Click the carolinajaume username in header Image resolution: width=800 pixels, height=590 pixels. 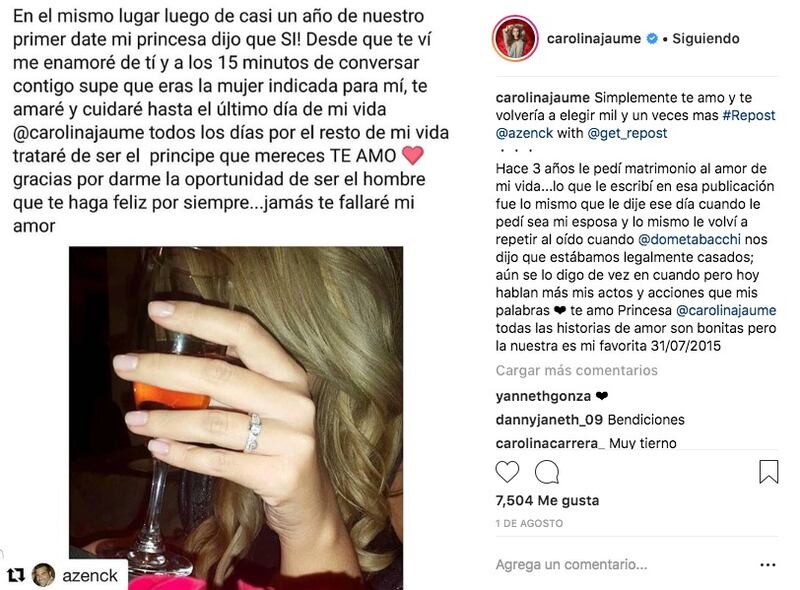[594, 38]
